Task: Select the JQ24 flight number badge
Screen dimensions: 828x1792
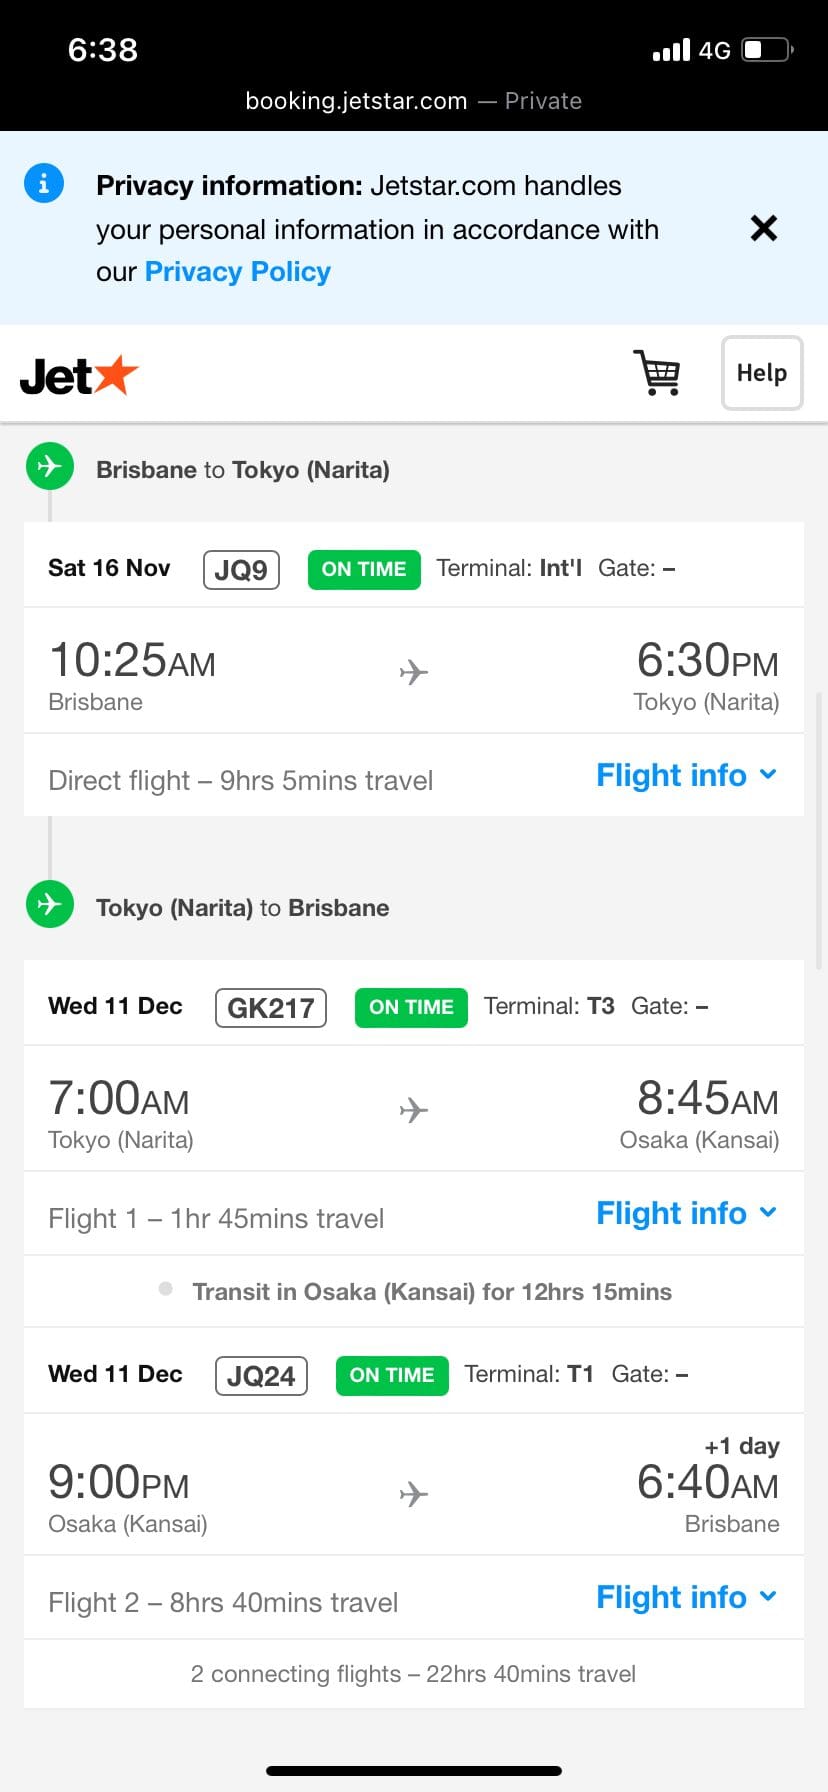Action: (x=261, y=1375)
